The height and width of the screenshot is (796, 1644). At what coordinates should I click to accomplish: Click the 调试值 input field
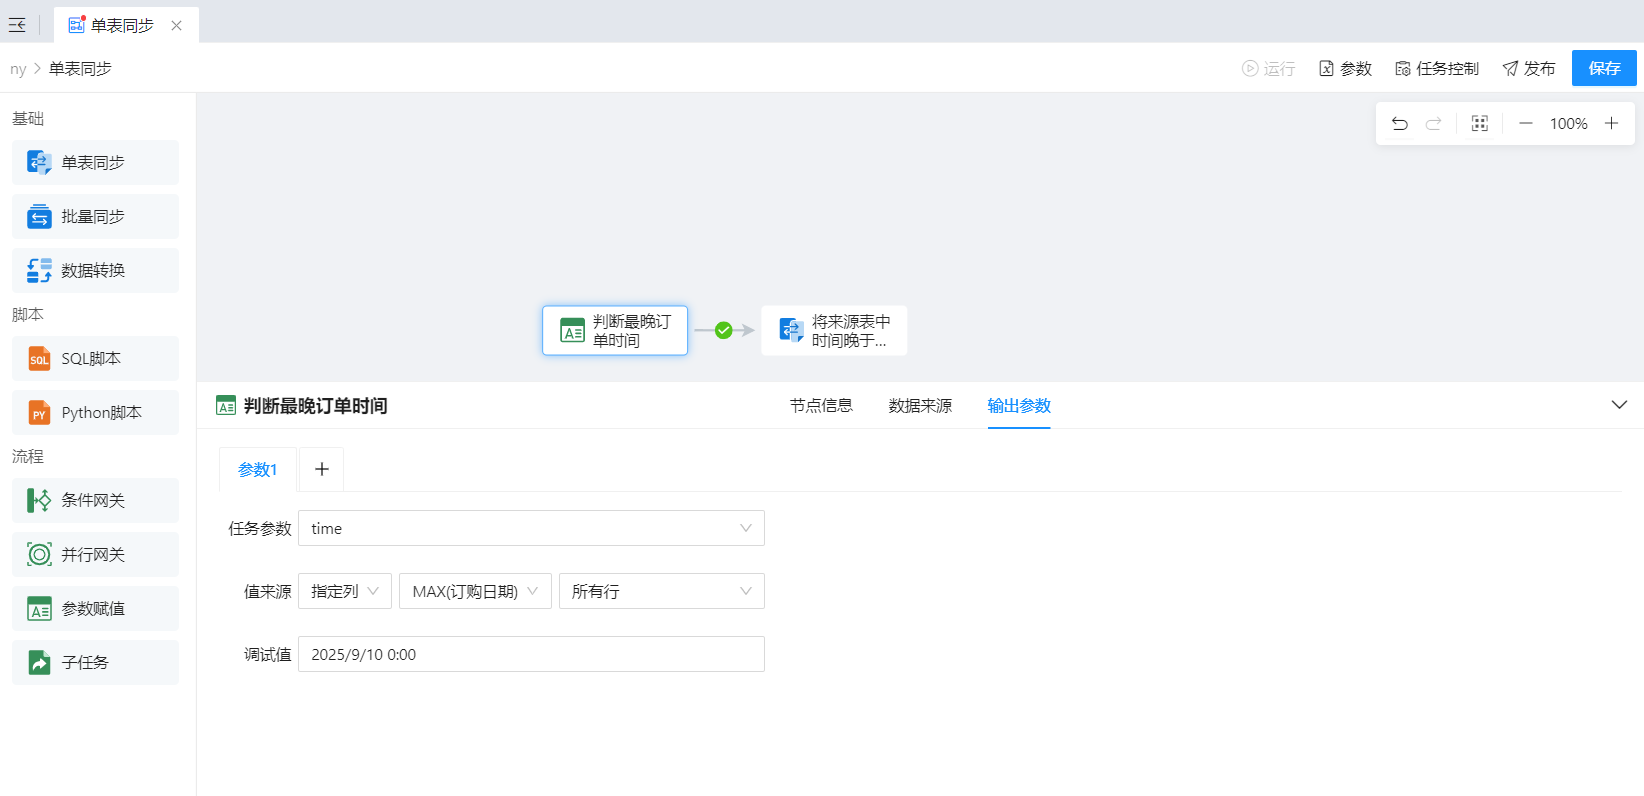(x=530, y=654)
